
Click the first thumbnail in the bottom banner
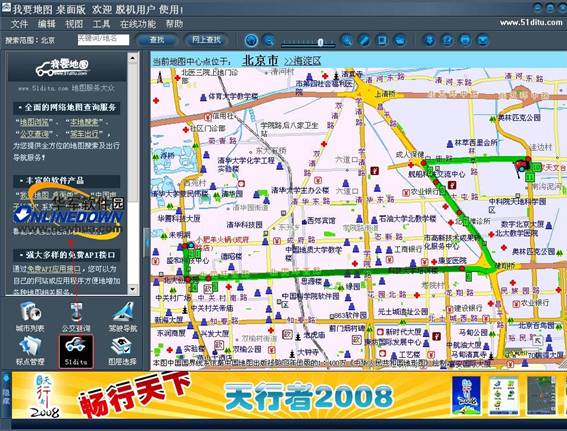(x=466, y=395)
